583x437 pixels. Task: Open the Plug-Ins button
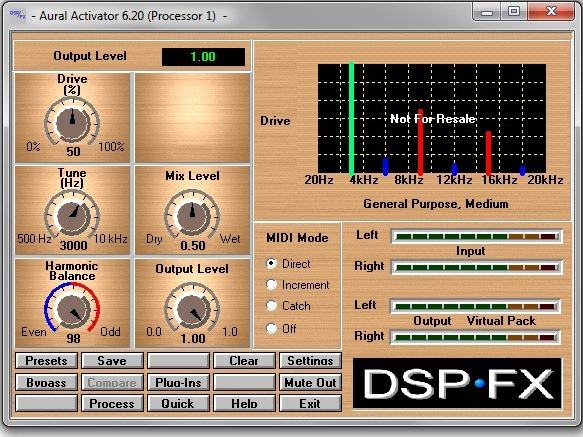(x=178, y=382)
